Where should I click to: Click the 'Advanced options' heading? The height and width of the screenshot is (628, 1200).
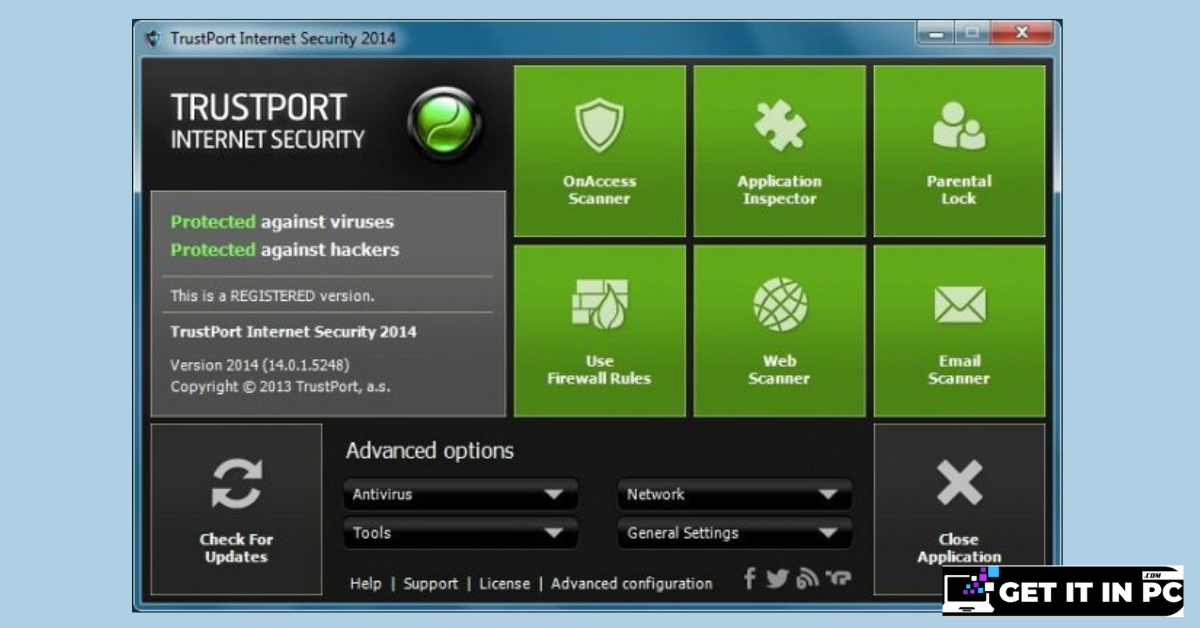pyautogui.click(x=430, y=451)
